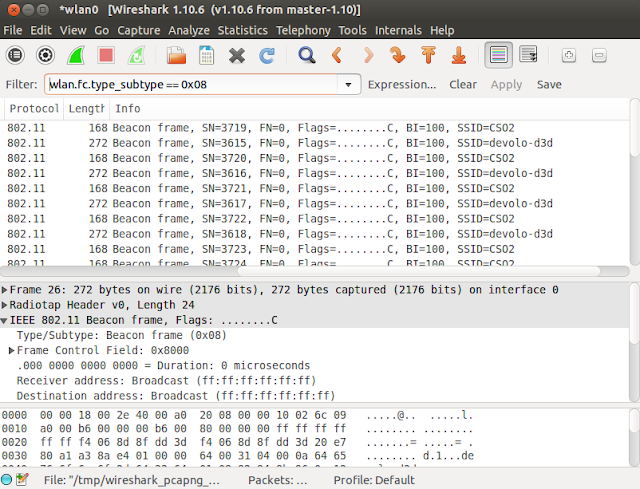The width and height of the screenshot is (640, 489).
Task: Focus the display filter input field
Action: pyautogui.click(x=191, y=84)
